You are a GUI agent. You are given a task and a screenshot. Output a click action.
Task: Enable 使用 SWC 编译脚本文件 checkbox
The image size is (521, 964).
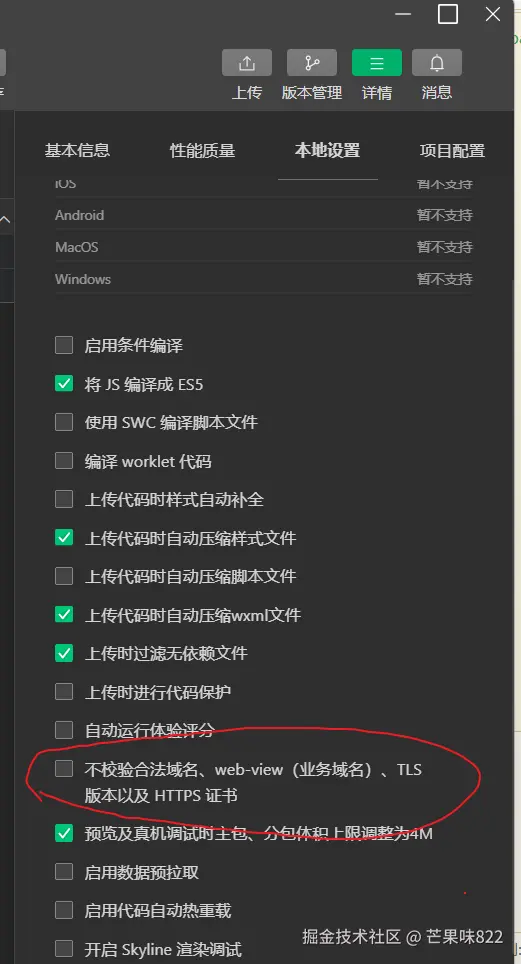(64, 422)
